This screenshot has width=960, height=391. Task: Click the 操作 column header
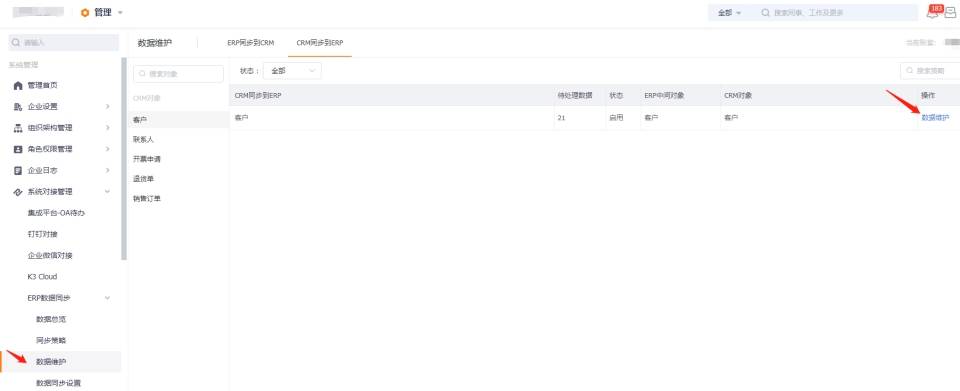point(928,95)
